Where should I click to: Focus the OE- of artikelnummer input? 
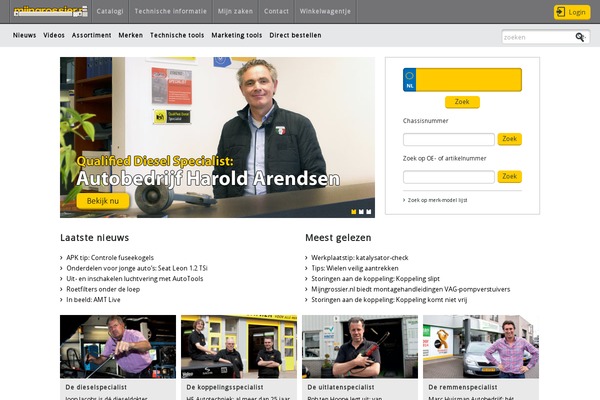448,177
